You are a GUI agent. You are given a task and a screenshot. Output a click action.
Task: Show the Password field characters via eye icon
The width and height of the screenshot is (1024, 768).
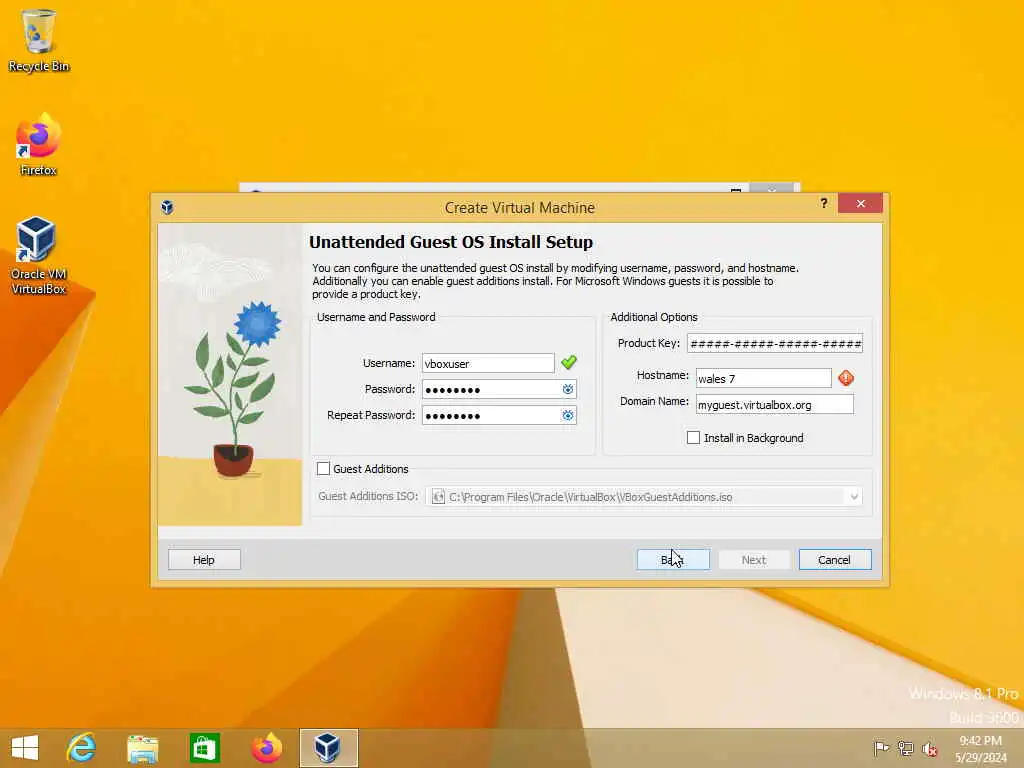coord(568,389)
